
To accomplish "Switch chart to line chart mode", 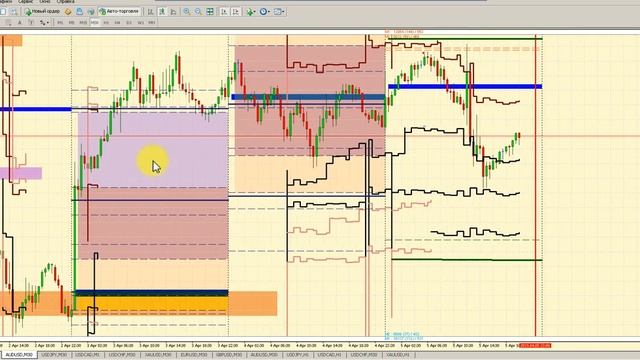I will [173, 12].
